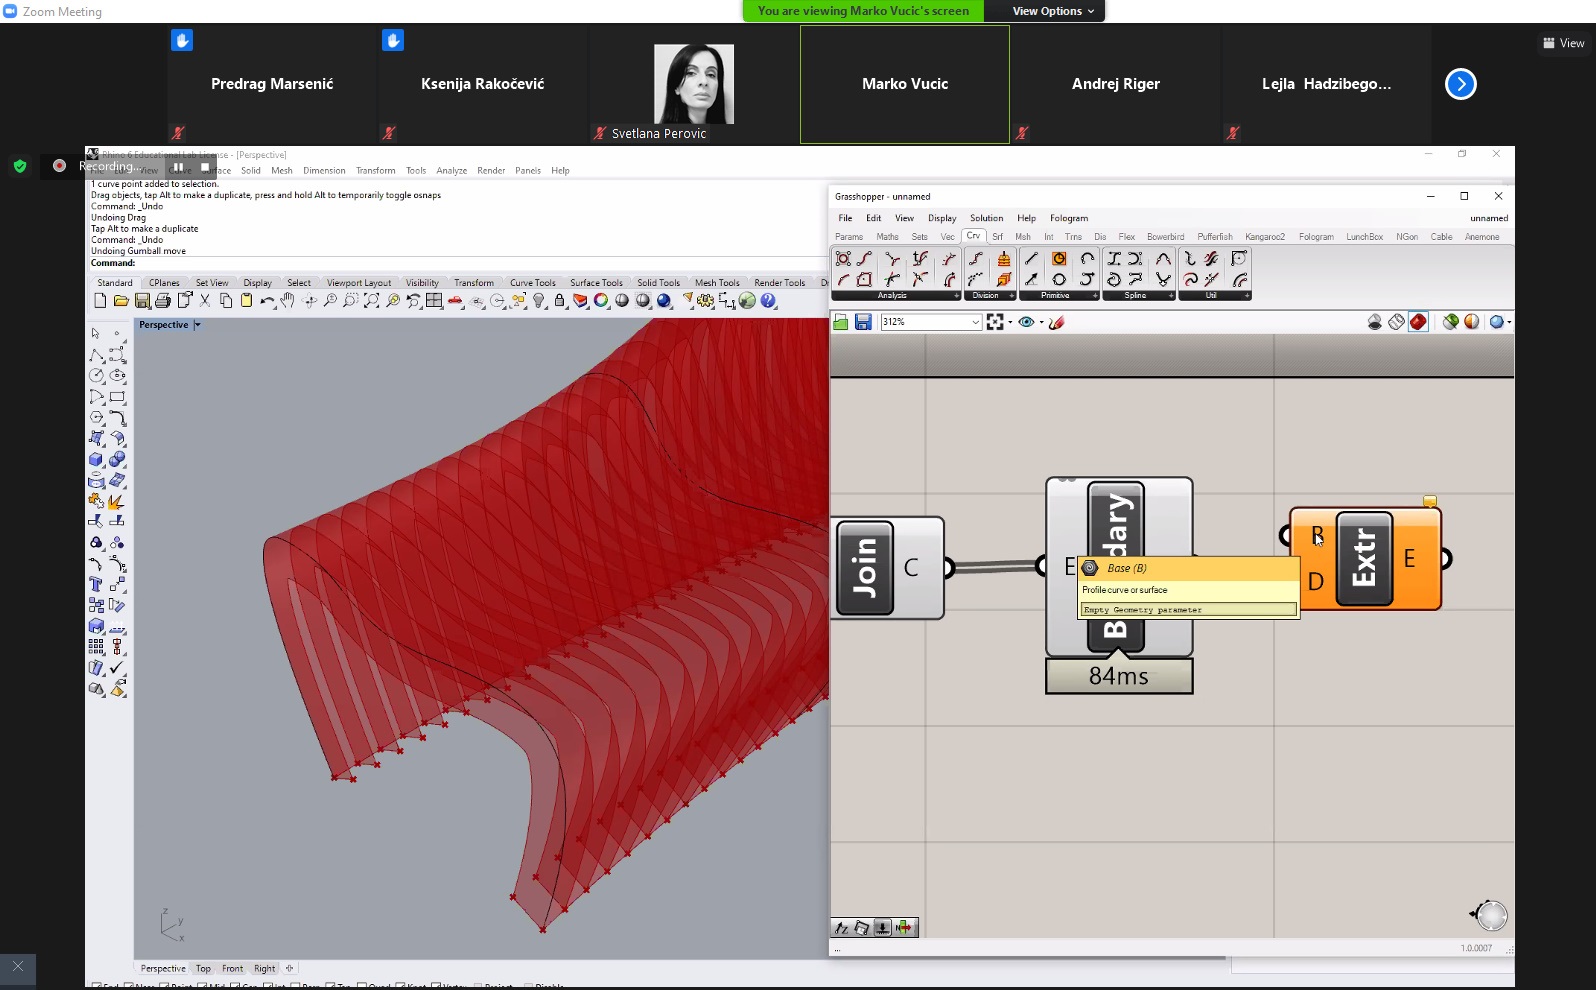Select the Line component in Primitive panel
The width and height of the screenshot is (1596, 990).
(1031, 259)
